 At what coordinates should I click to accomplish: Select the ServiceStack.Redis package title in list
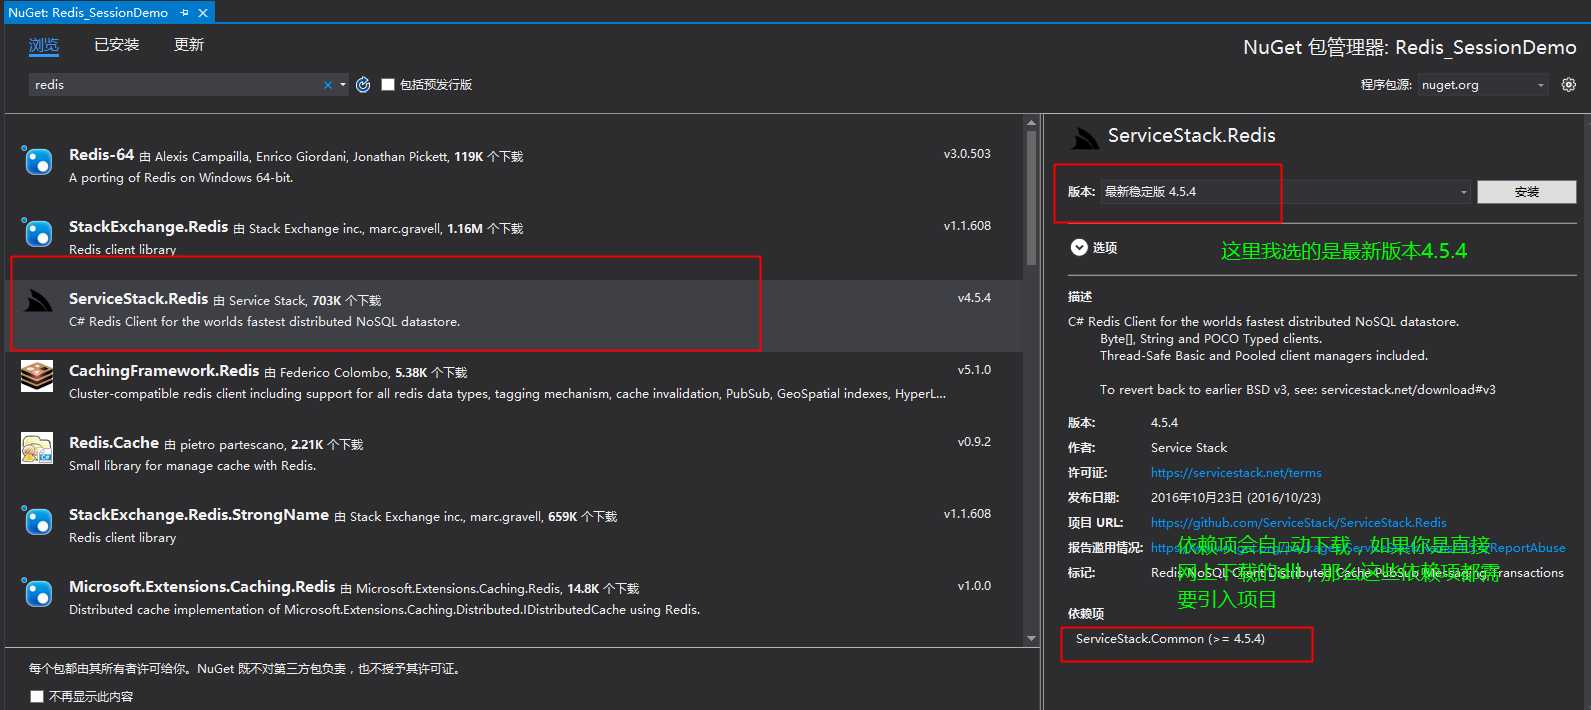[138, 299]
